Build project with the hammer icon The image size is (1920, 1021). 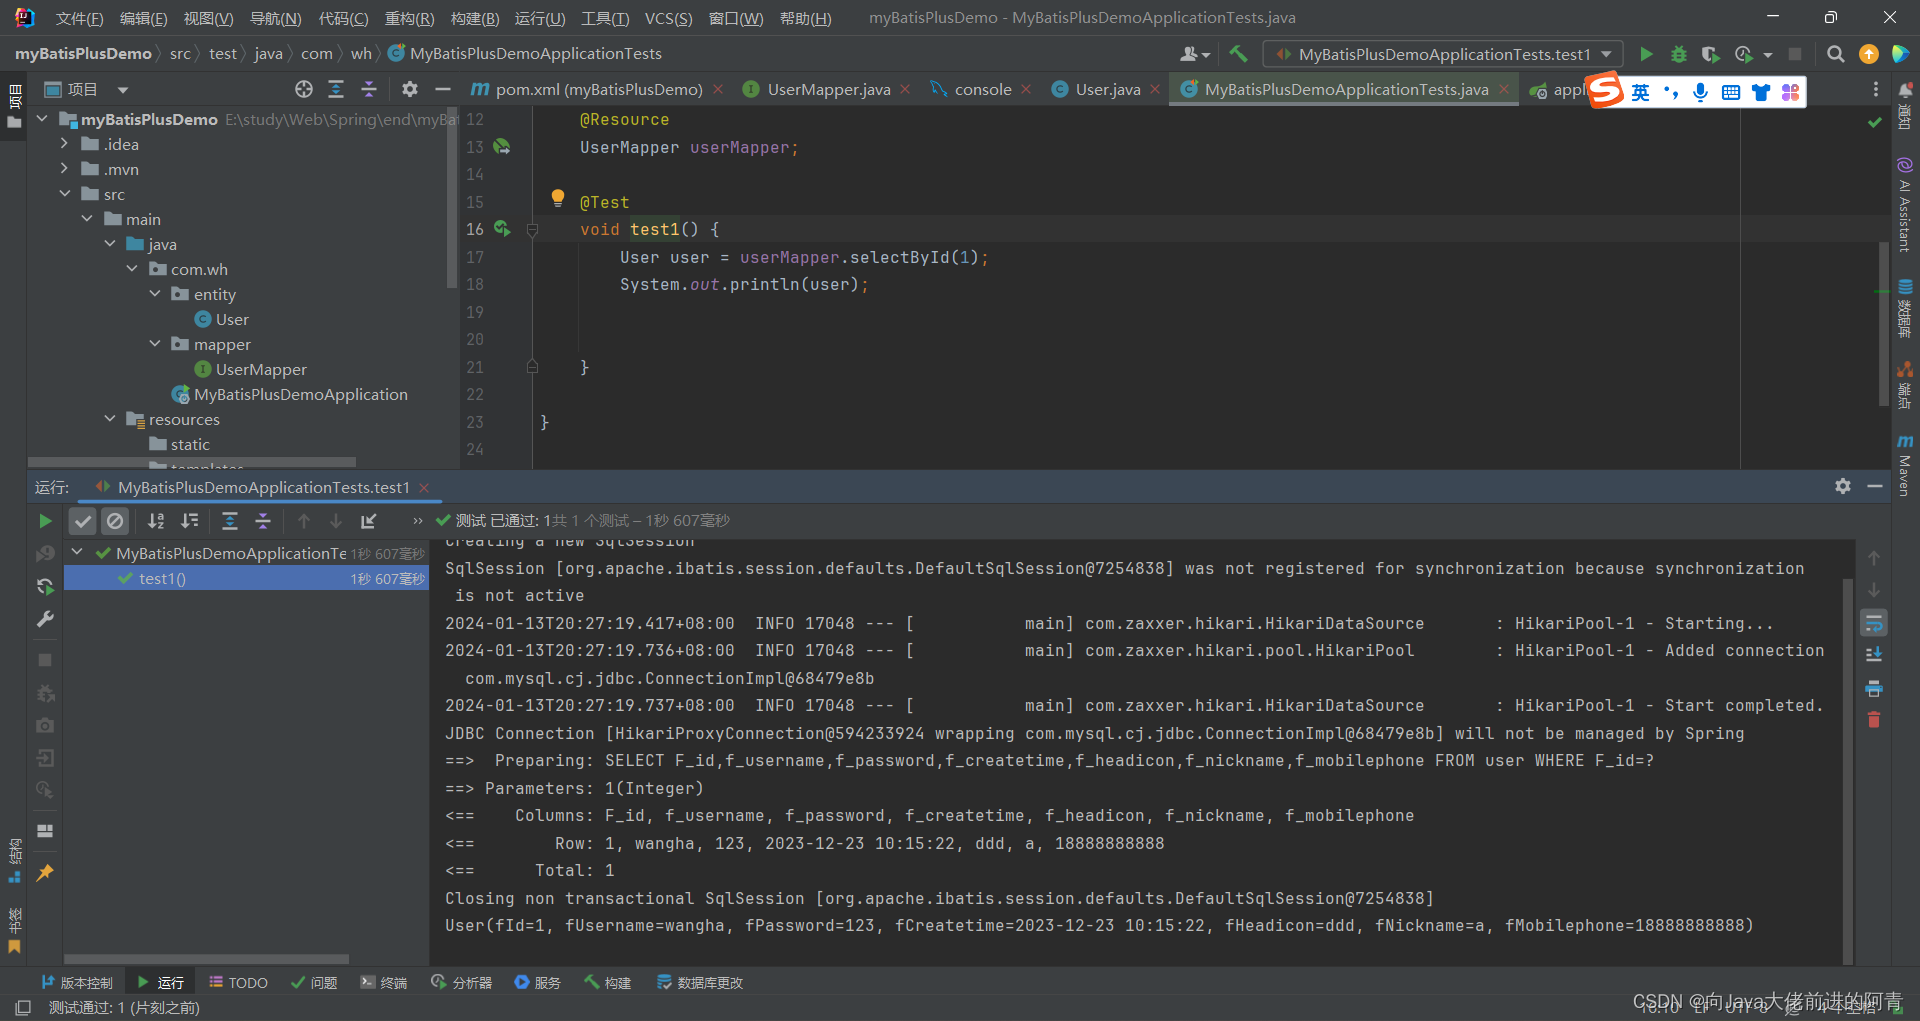pos(1238,54)
